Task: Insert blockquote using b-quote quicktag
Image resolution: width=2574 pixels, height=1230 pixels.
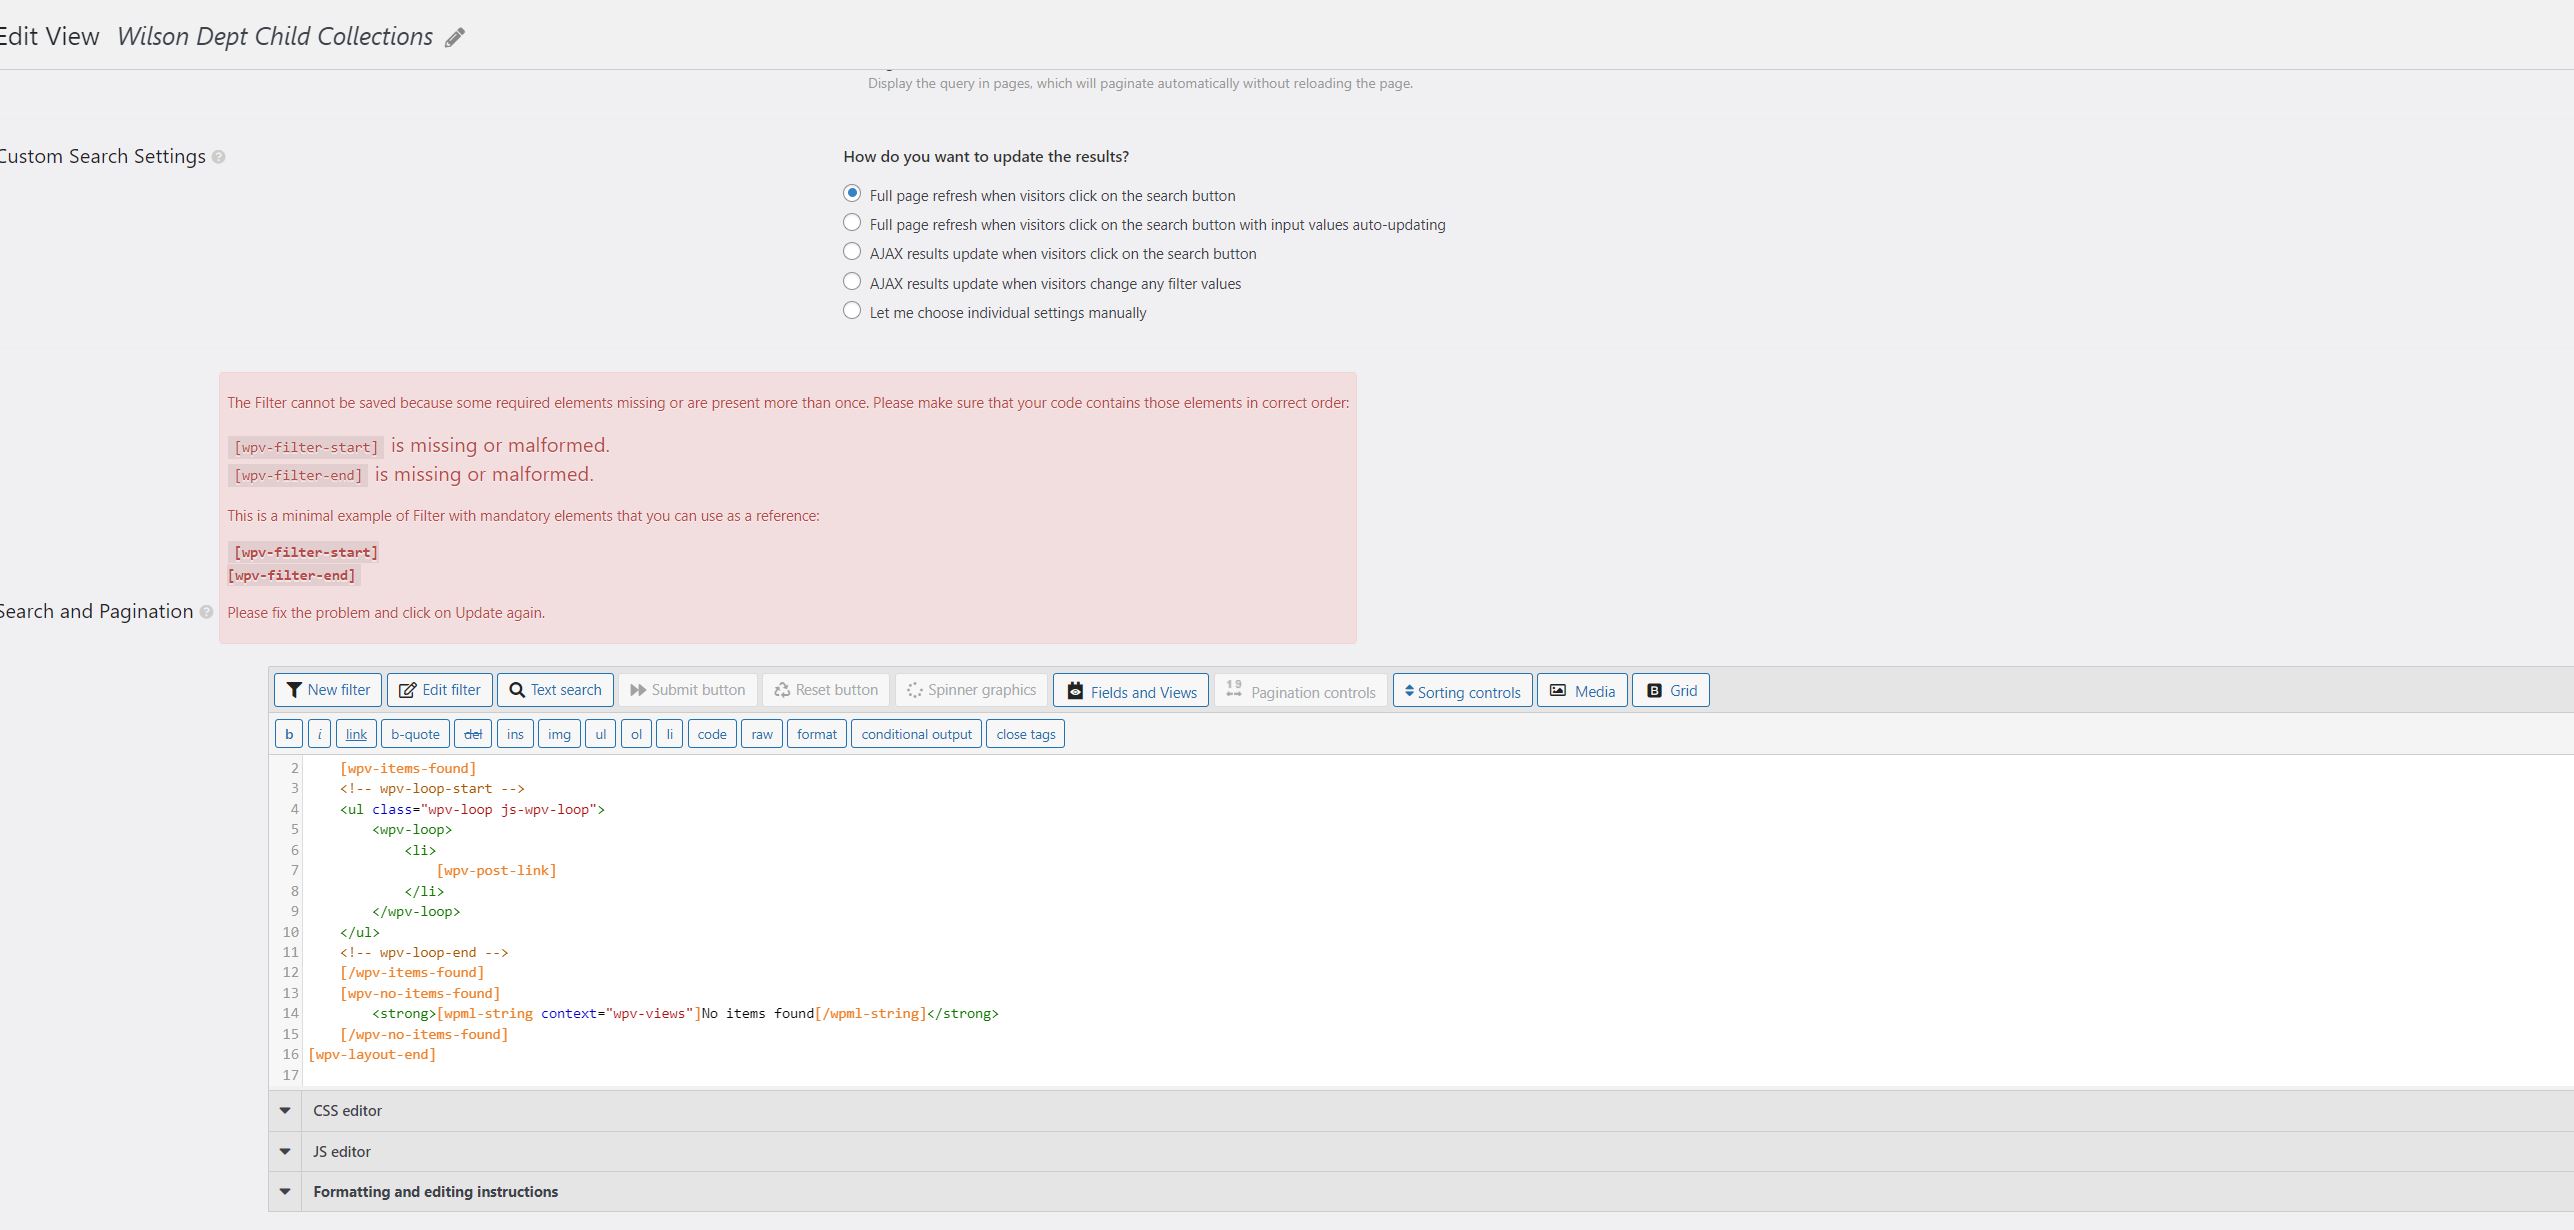Action: click(415, 734)
